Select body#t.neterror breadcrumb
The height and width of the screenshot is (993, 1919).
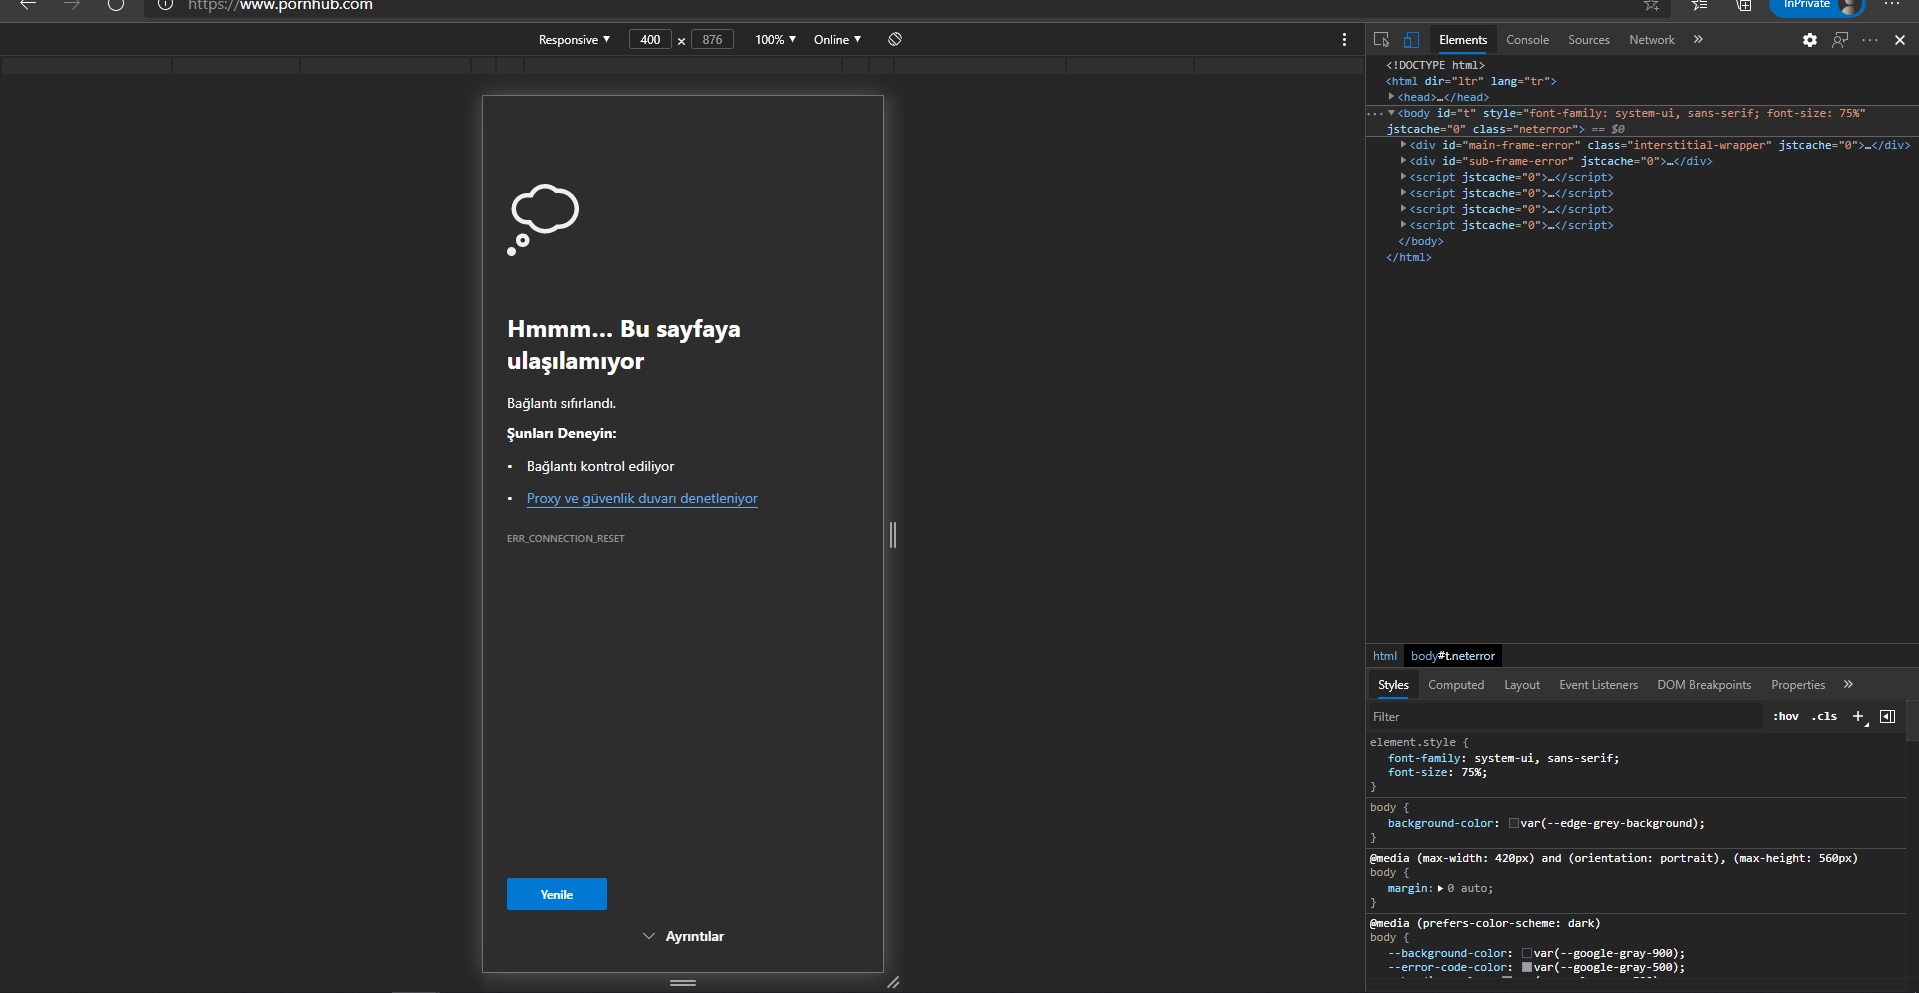pyautogui.click(x=1453, y=656)
